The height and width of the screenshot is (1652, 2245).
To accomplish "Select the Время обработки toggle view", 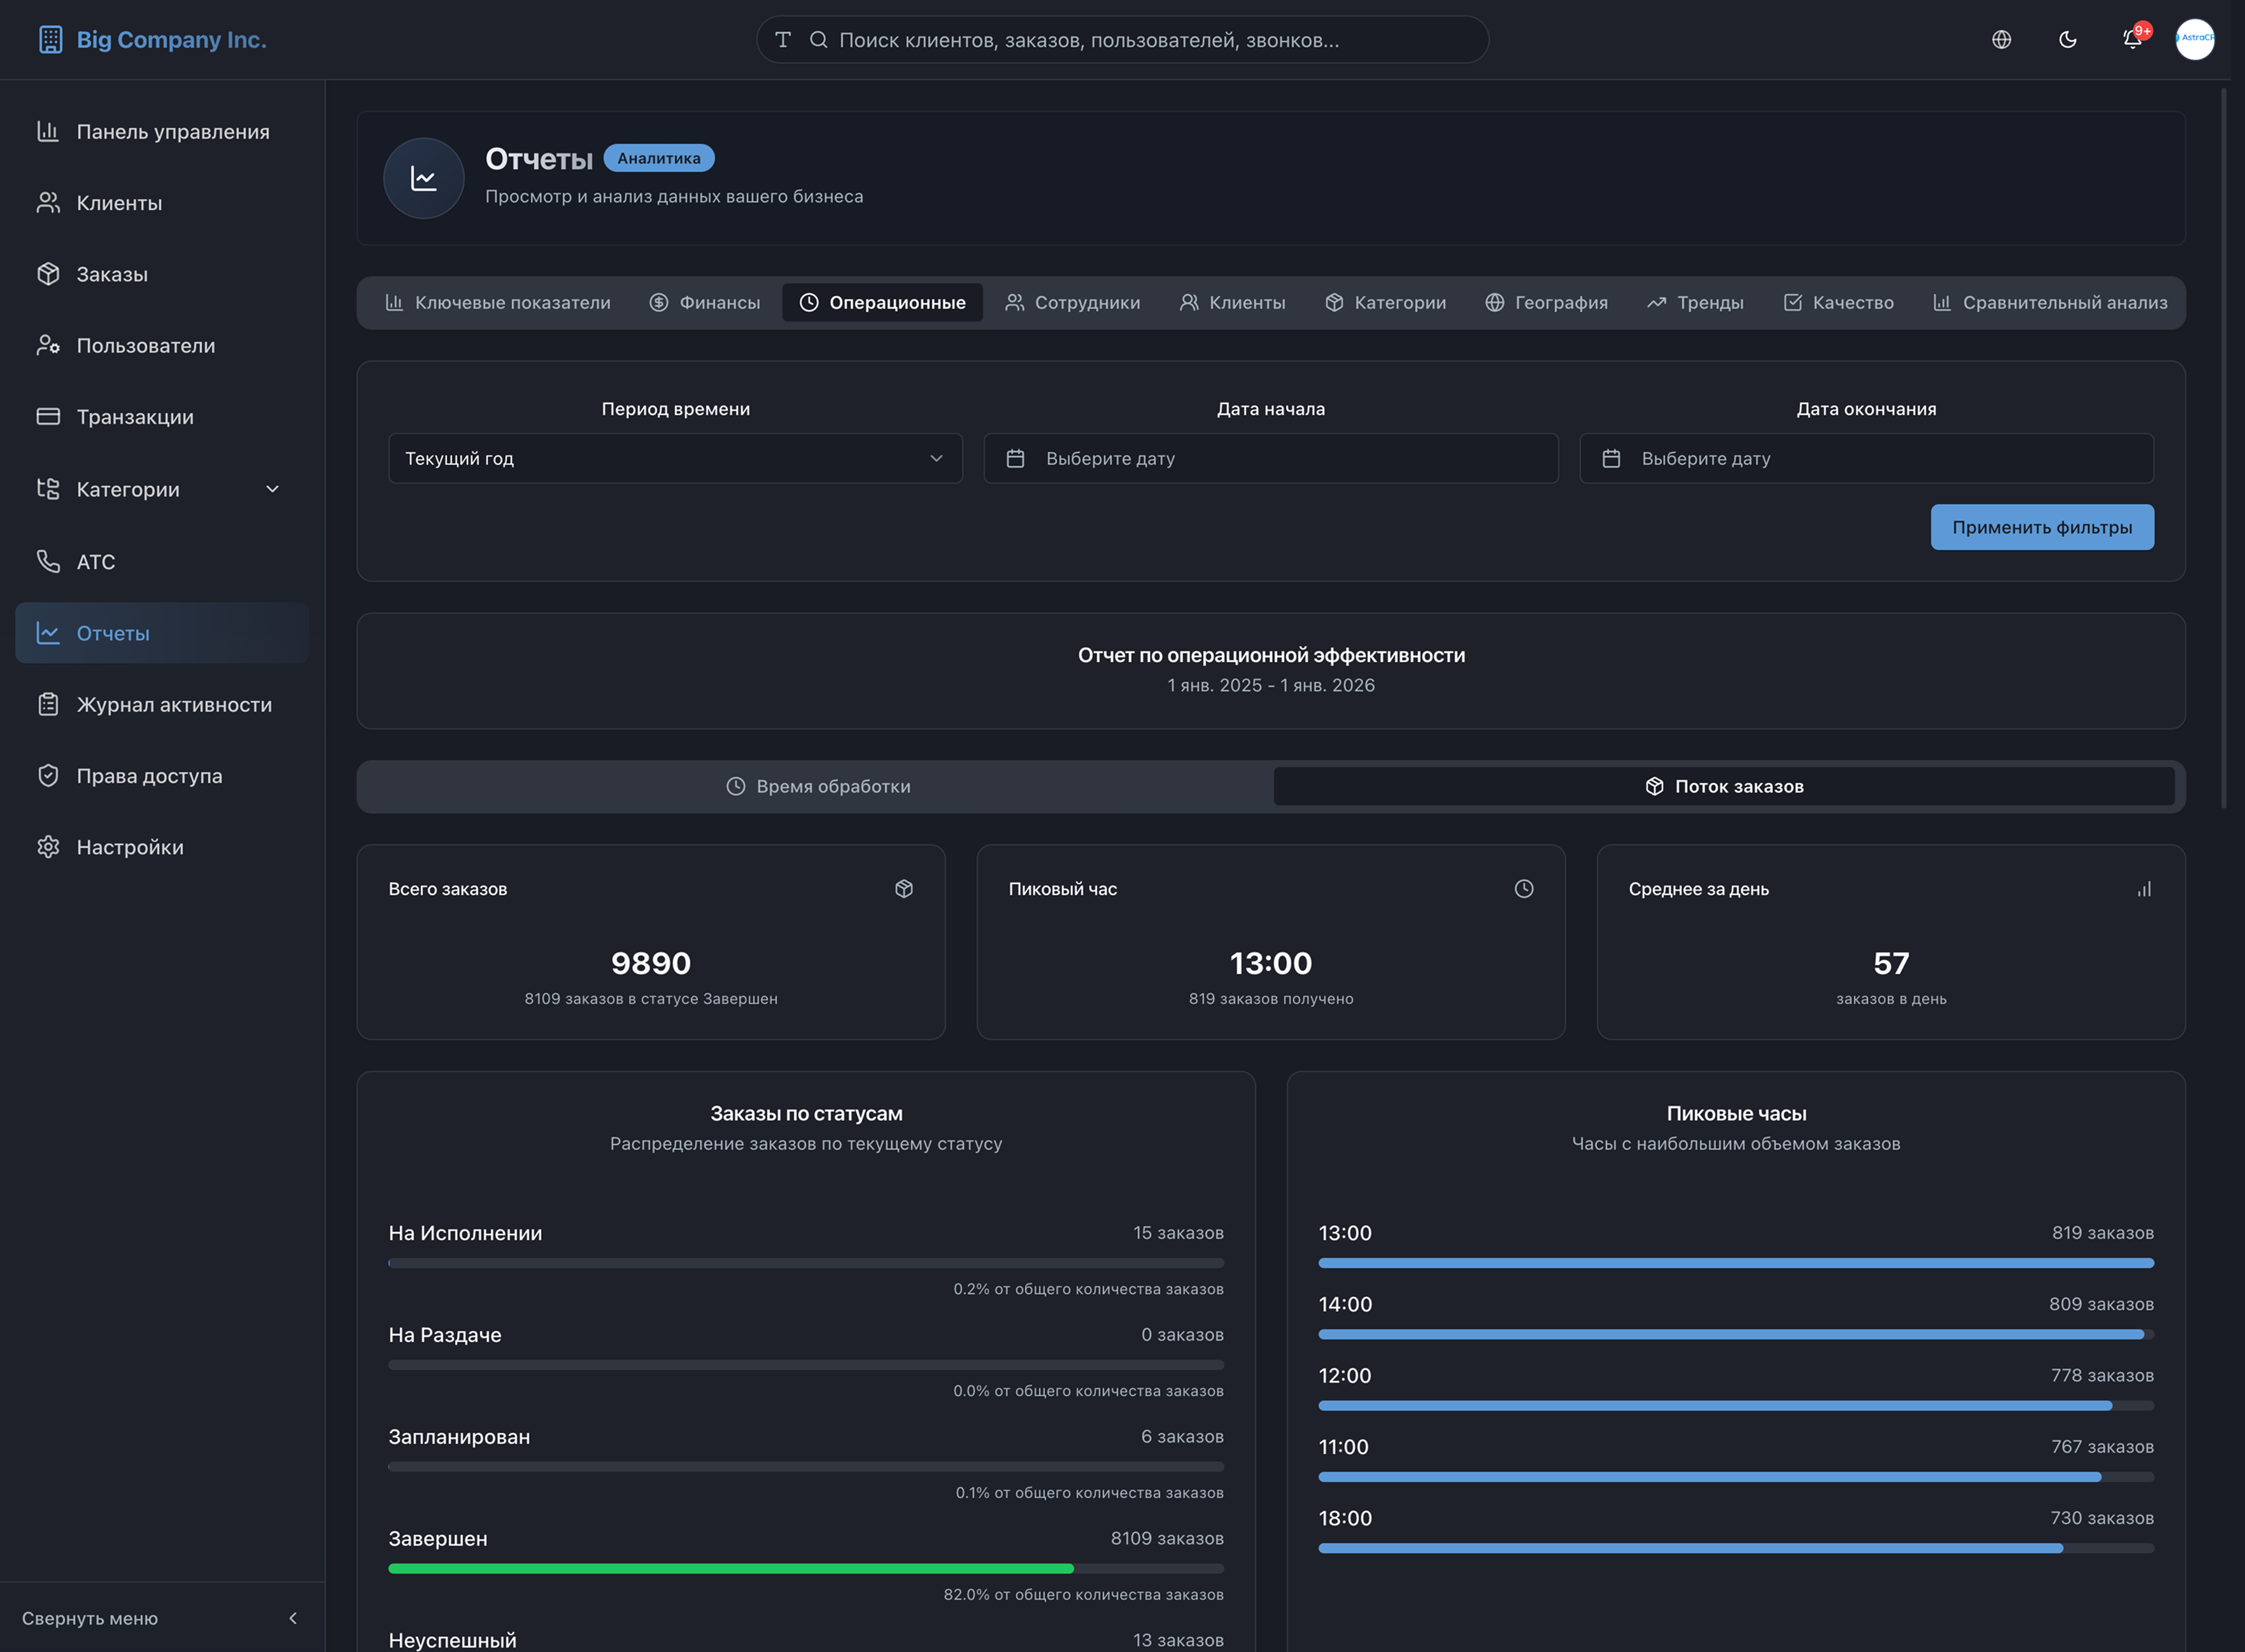I will coord(818,786).
